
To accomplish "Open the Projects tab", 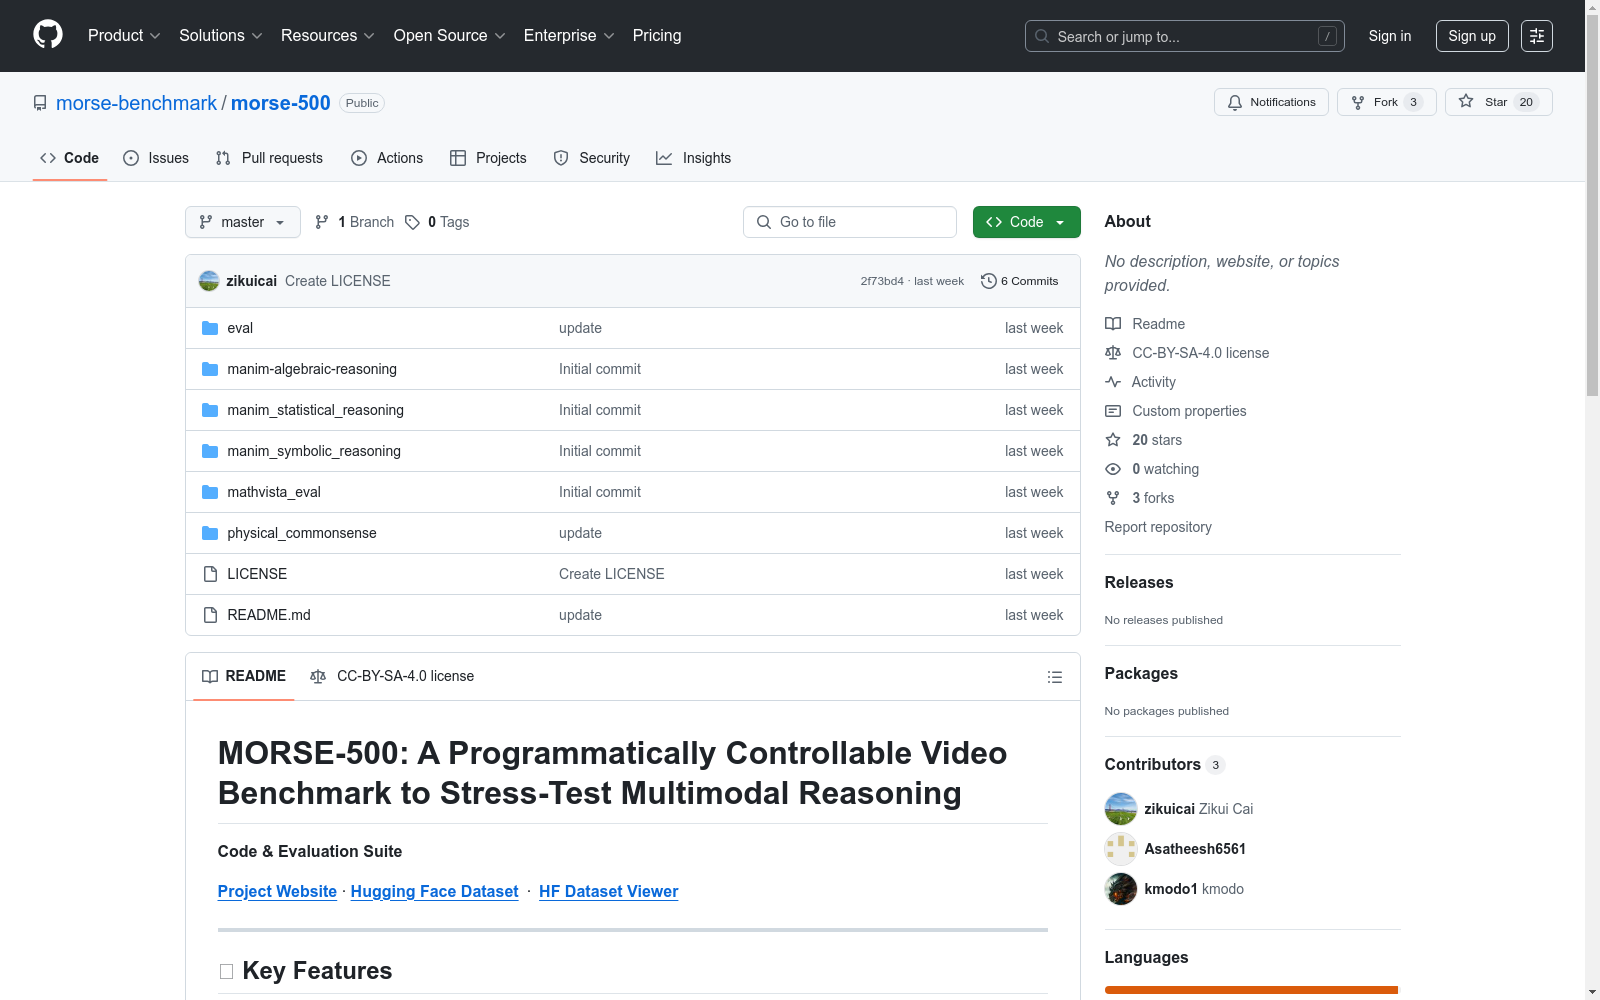I will 488,158.
